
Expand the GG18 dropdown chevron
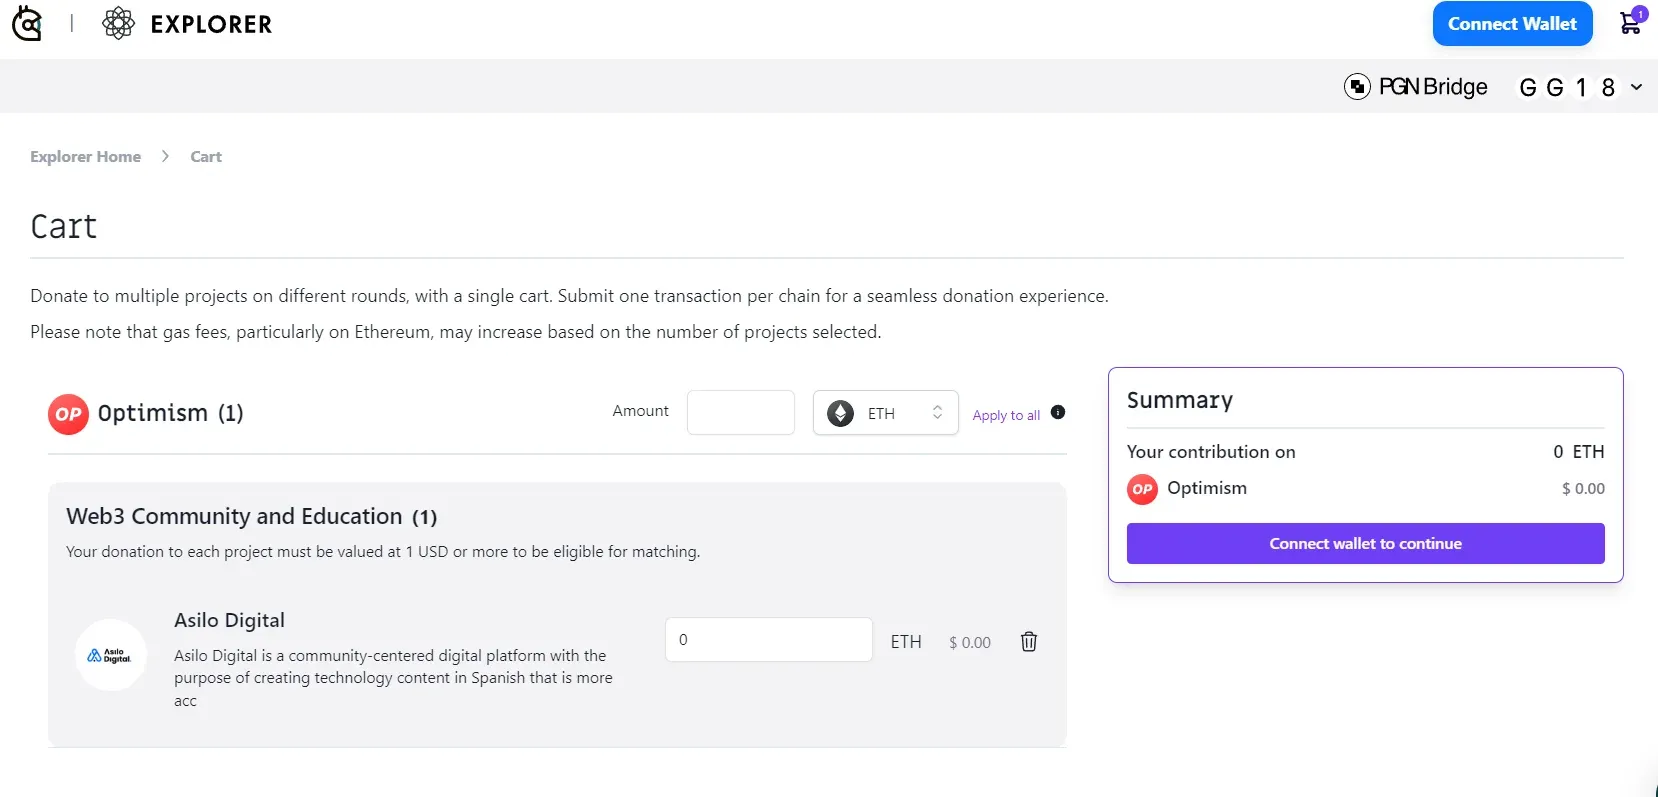coord(1637,87)
